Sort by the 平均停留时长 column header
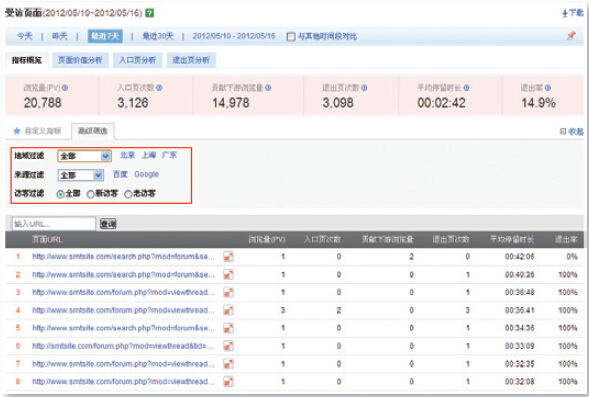 (512, 240)
